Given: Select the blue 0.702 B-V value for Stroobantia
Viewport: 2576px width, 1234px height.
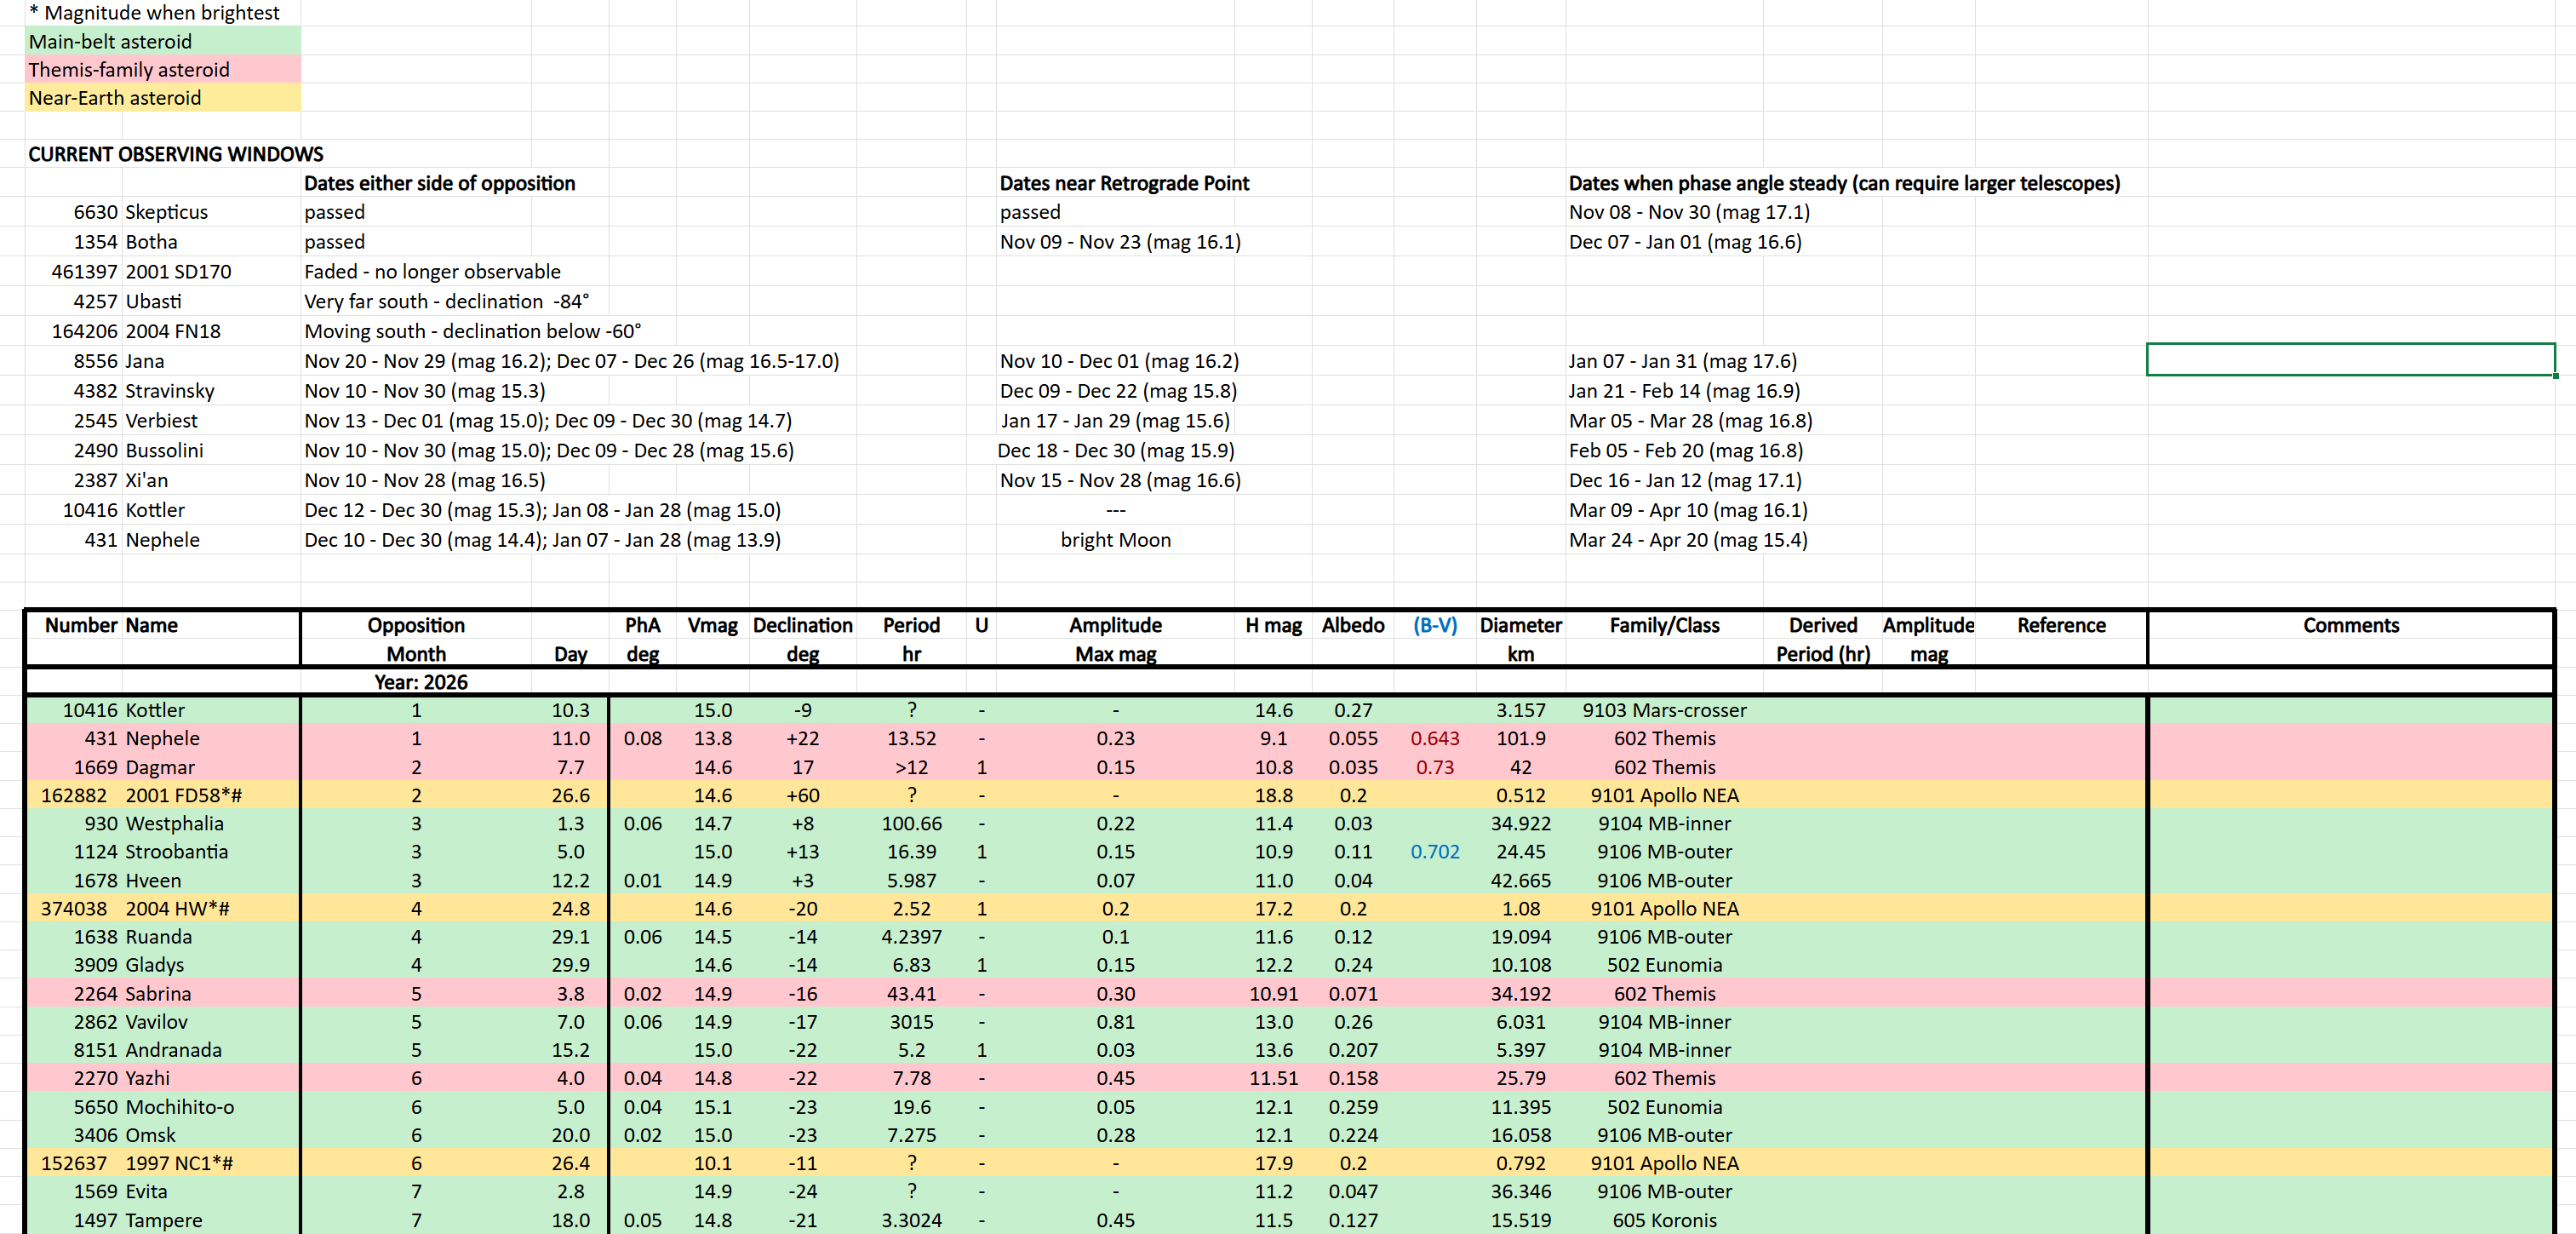Looking at the screenshot, I should 1434,852.
